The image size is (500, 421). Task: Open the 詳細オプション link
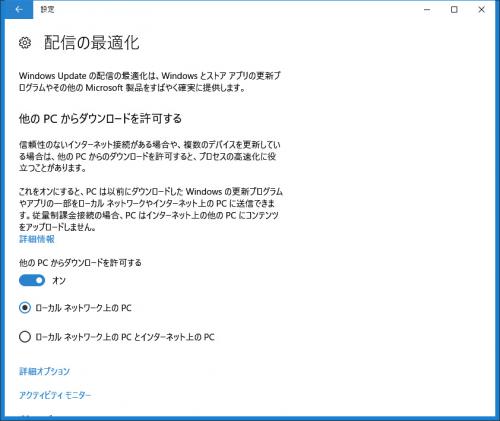44,371
